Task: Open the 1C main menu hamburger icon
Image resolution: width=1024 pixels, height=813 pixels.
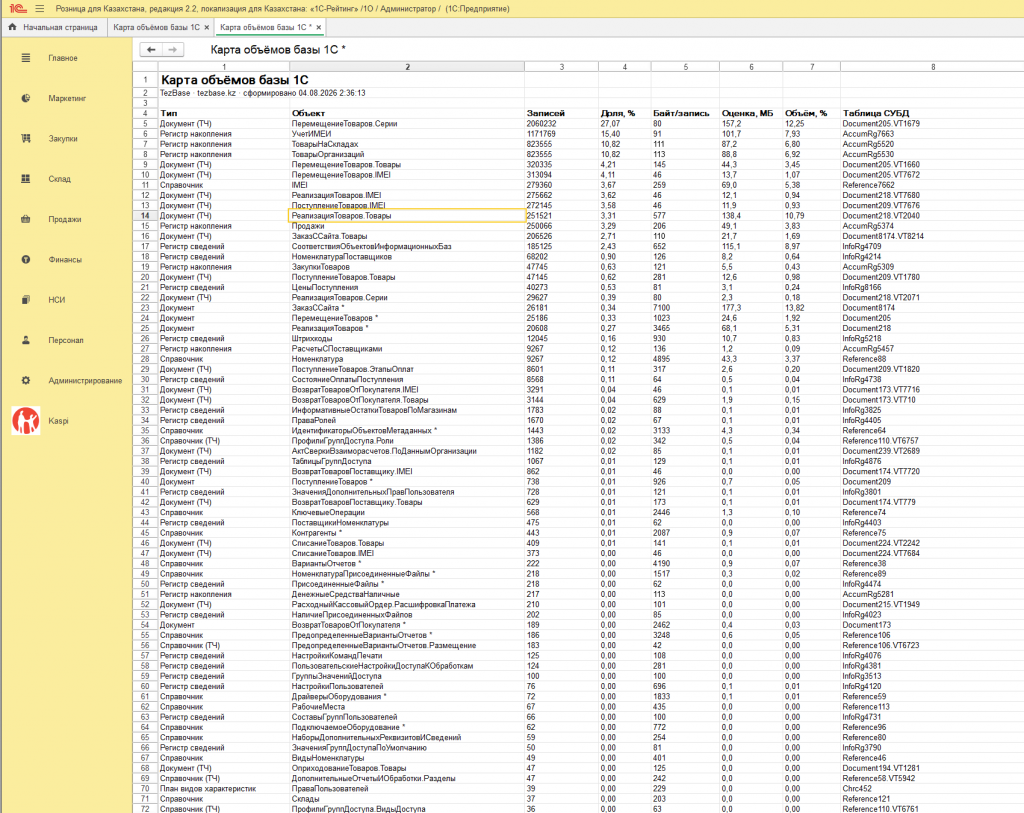Action: (40, 8)
